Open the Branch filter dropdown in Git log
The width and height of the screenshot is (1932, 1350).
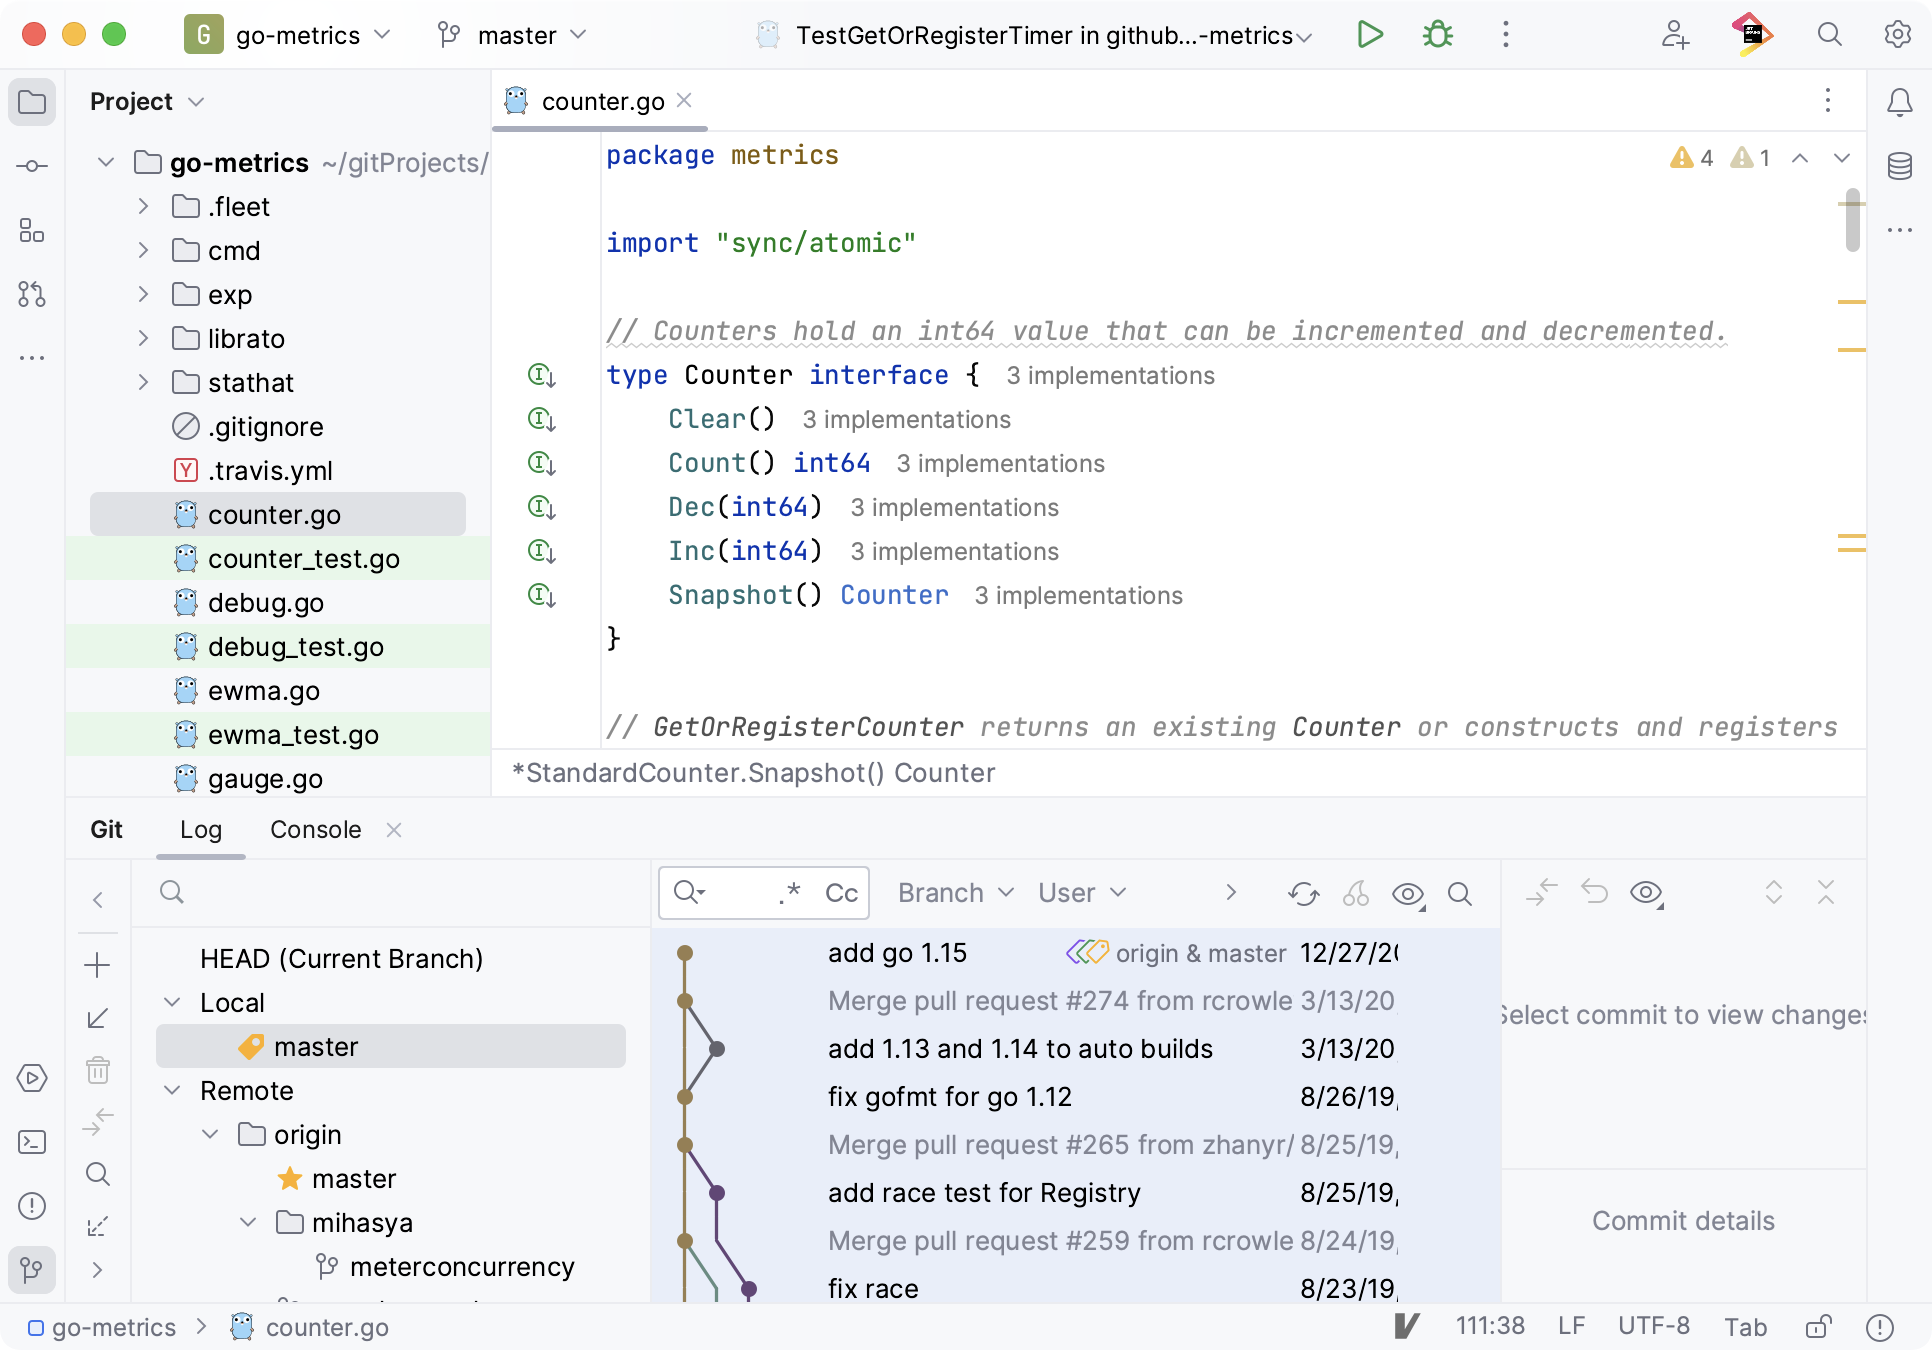pos(953,893)
